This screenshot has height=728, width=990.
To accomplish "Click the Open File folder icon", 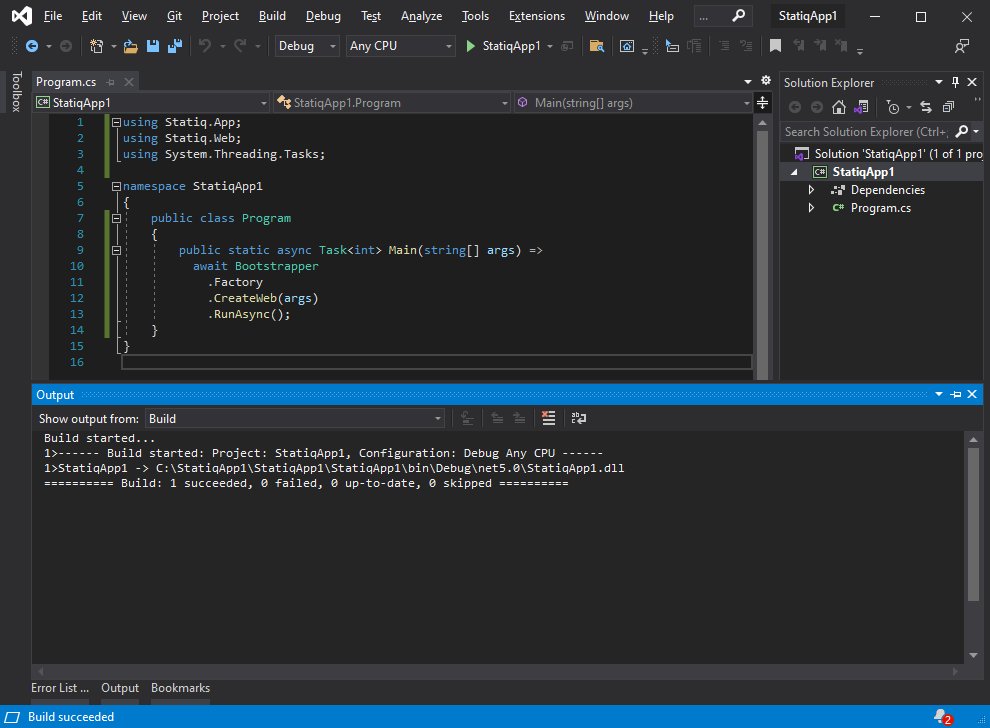I will 131,46.
